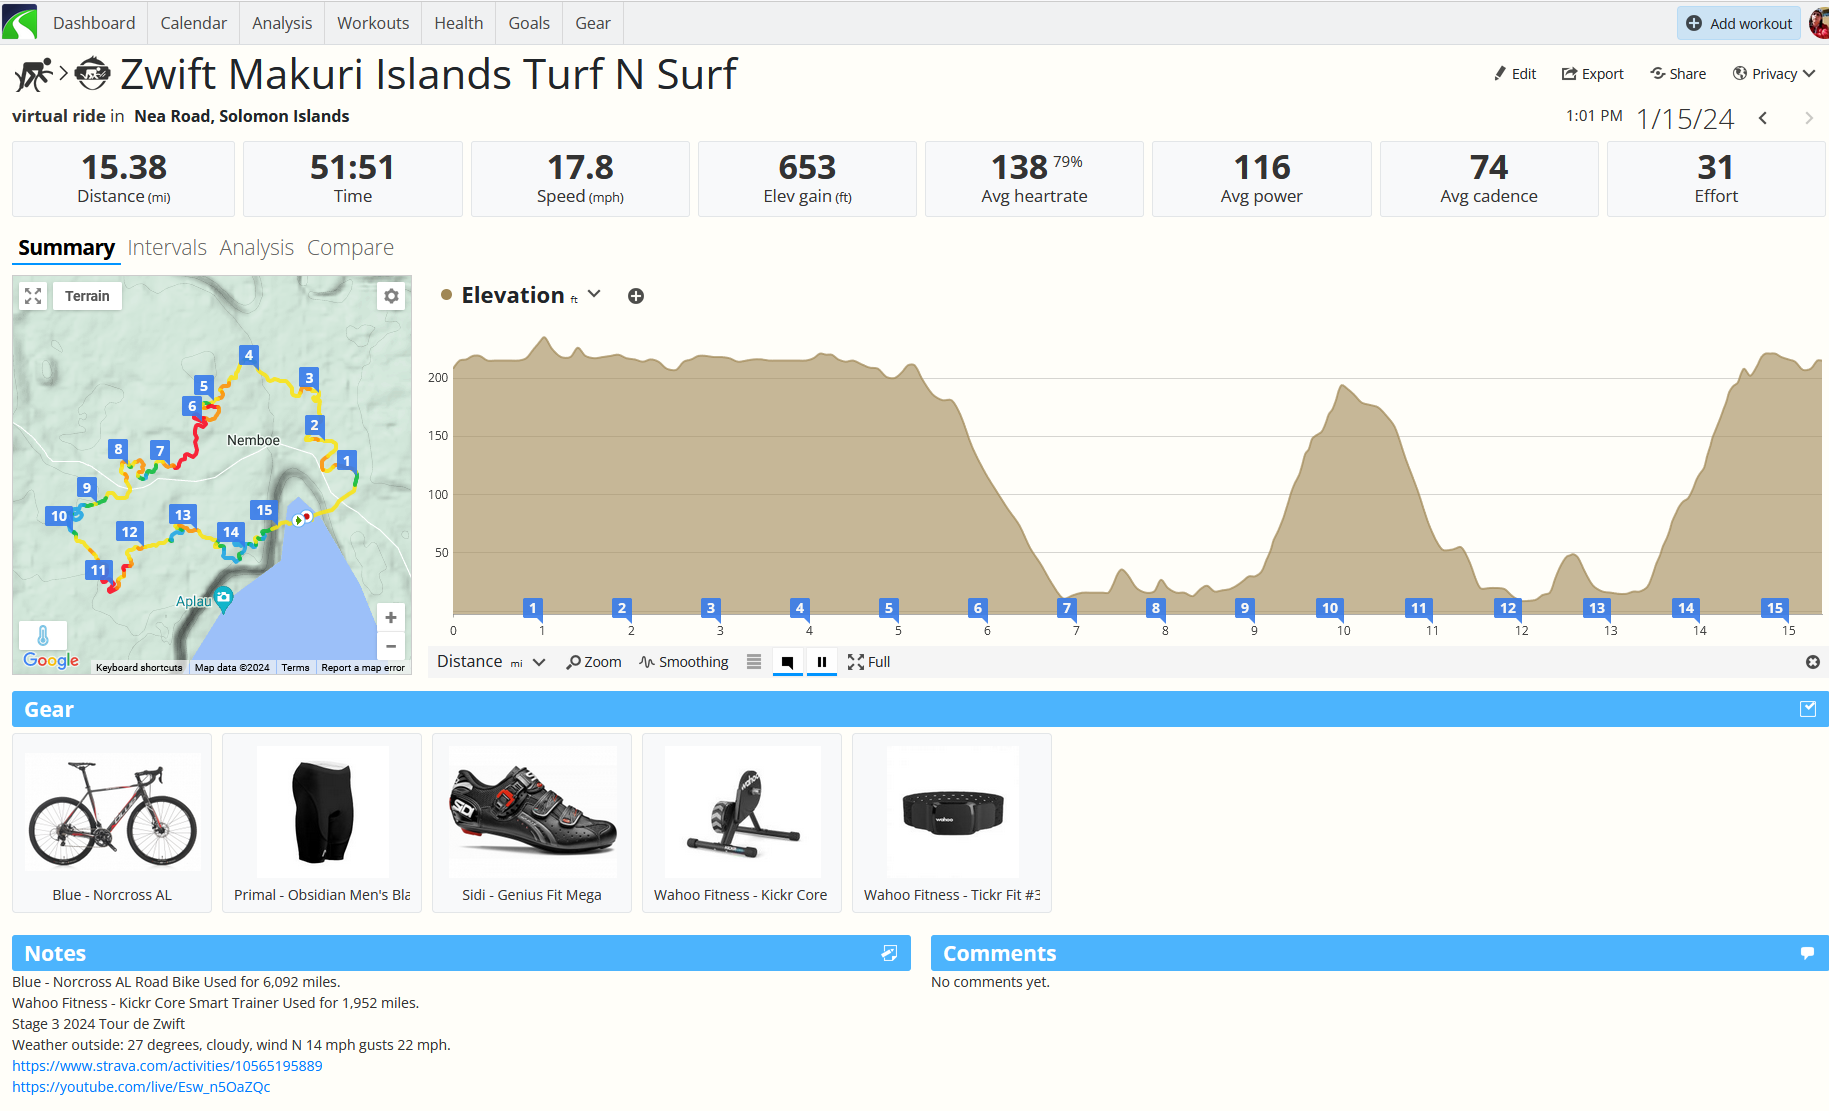Open chart Smoothing options
Image resolution: width=1829 pixels, height=1111 pixels.
click(684, 662)
